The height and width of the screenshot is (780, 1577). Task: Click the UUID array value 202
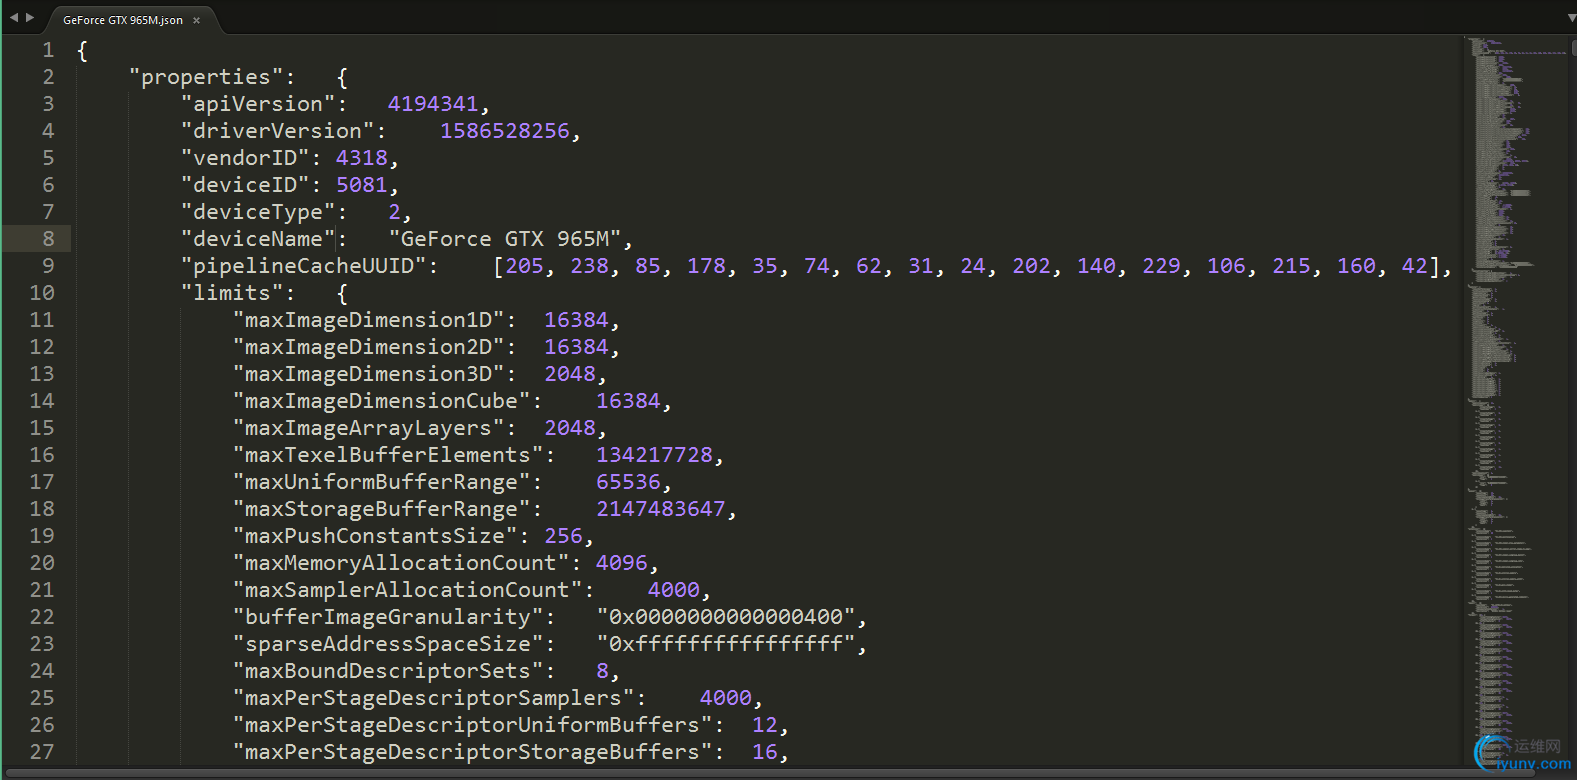[x=1032, y=266]
